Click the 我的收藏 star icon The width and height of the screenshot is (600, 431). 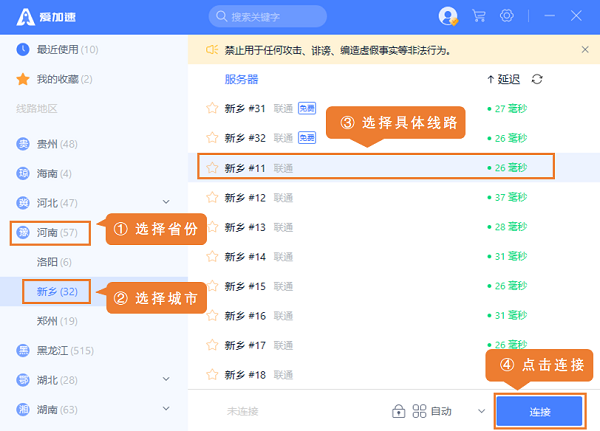click(23, 79)
